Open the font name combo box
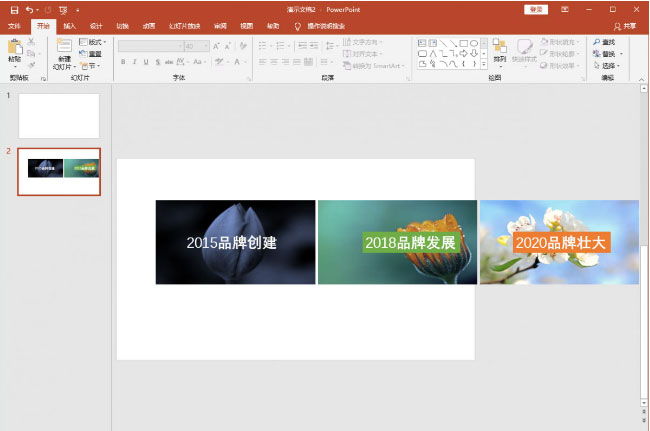Screen dimensions: 650x431 151,46
